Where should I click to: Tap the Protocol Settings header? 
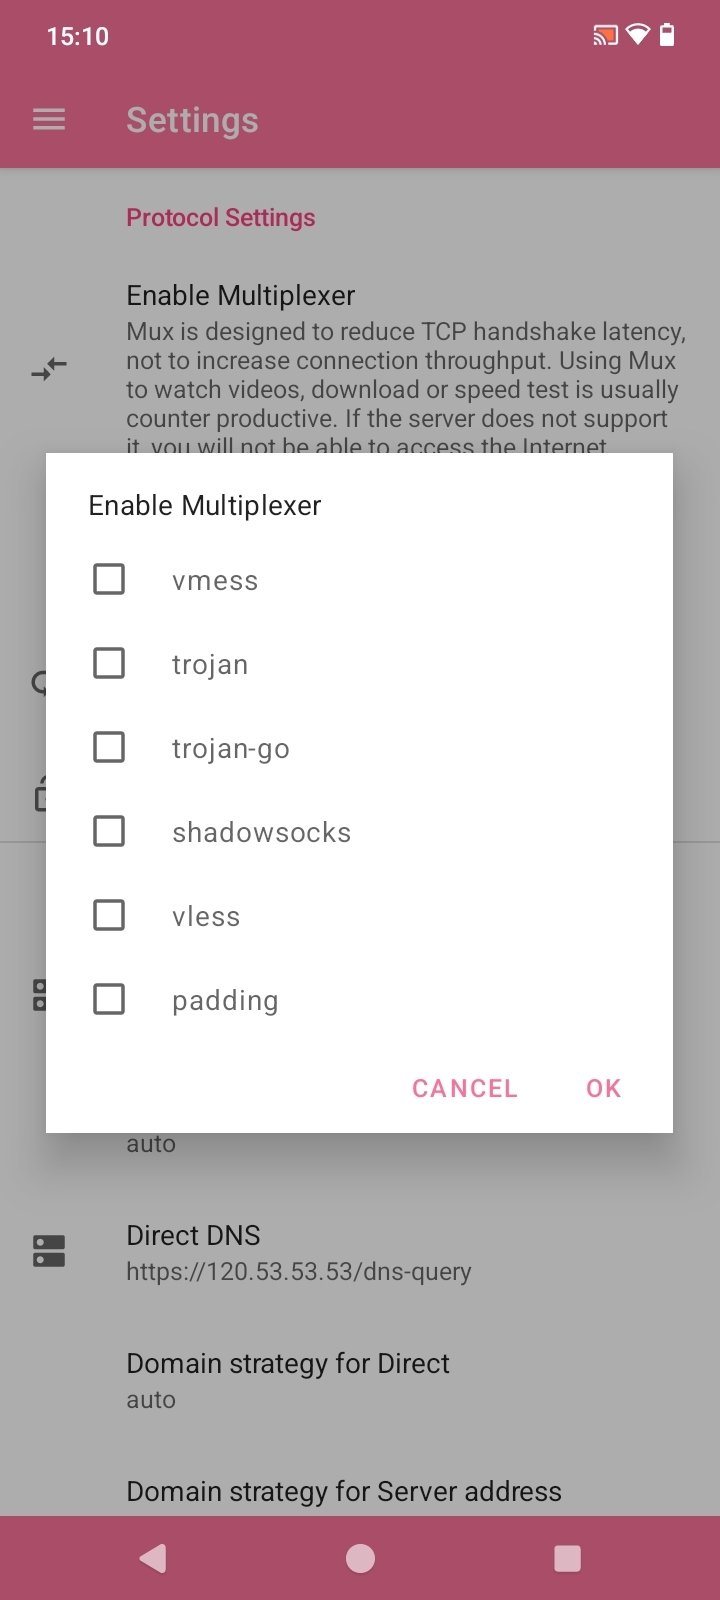coord(220,218)
